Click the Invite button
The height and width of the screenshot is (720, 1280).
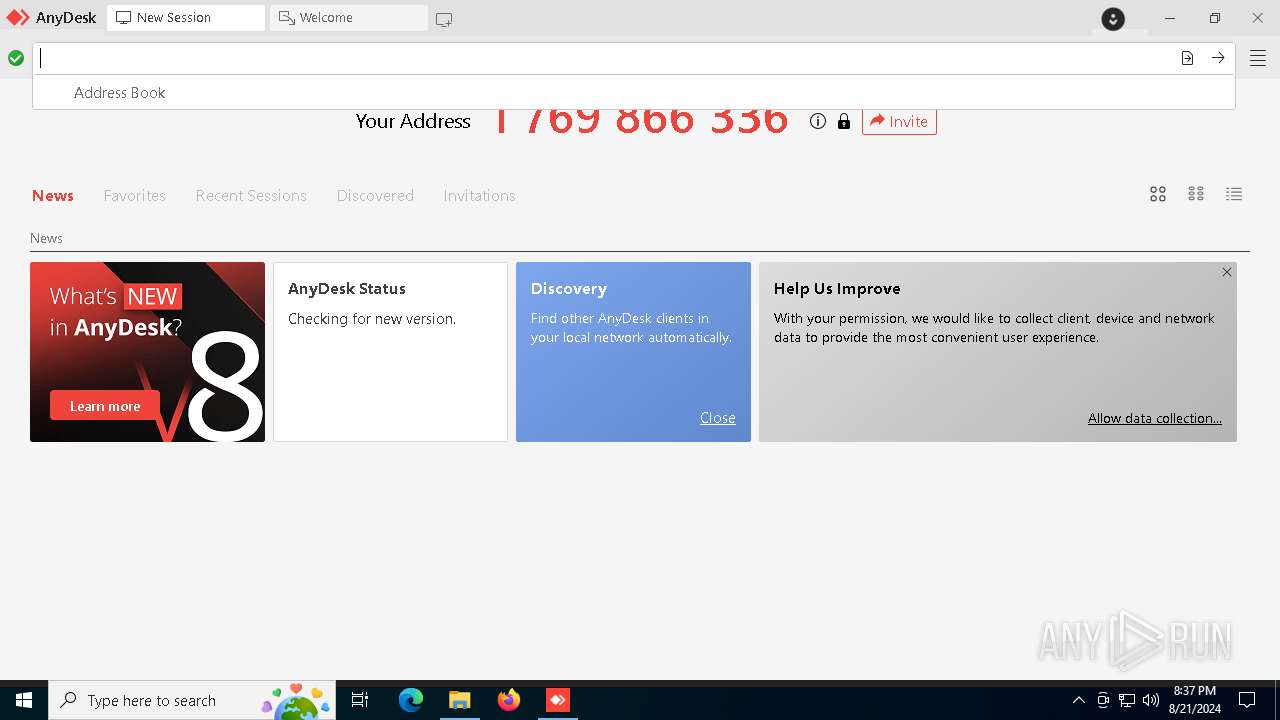(x=899, y=121)
